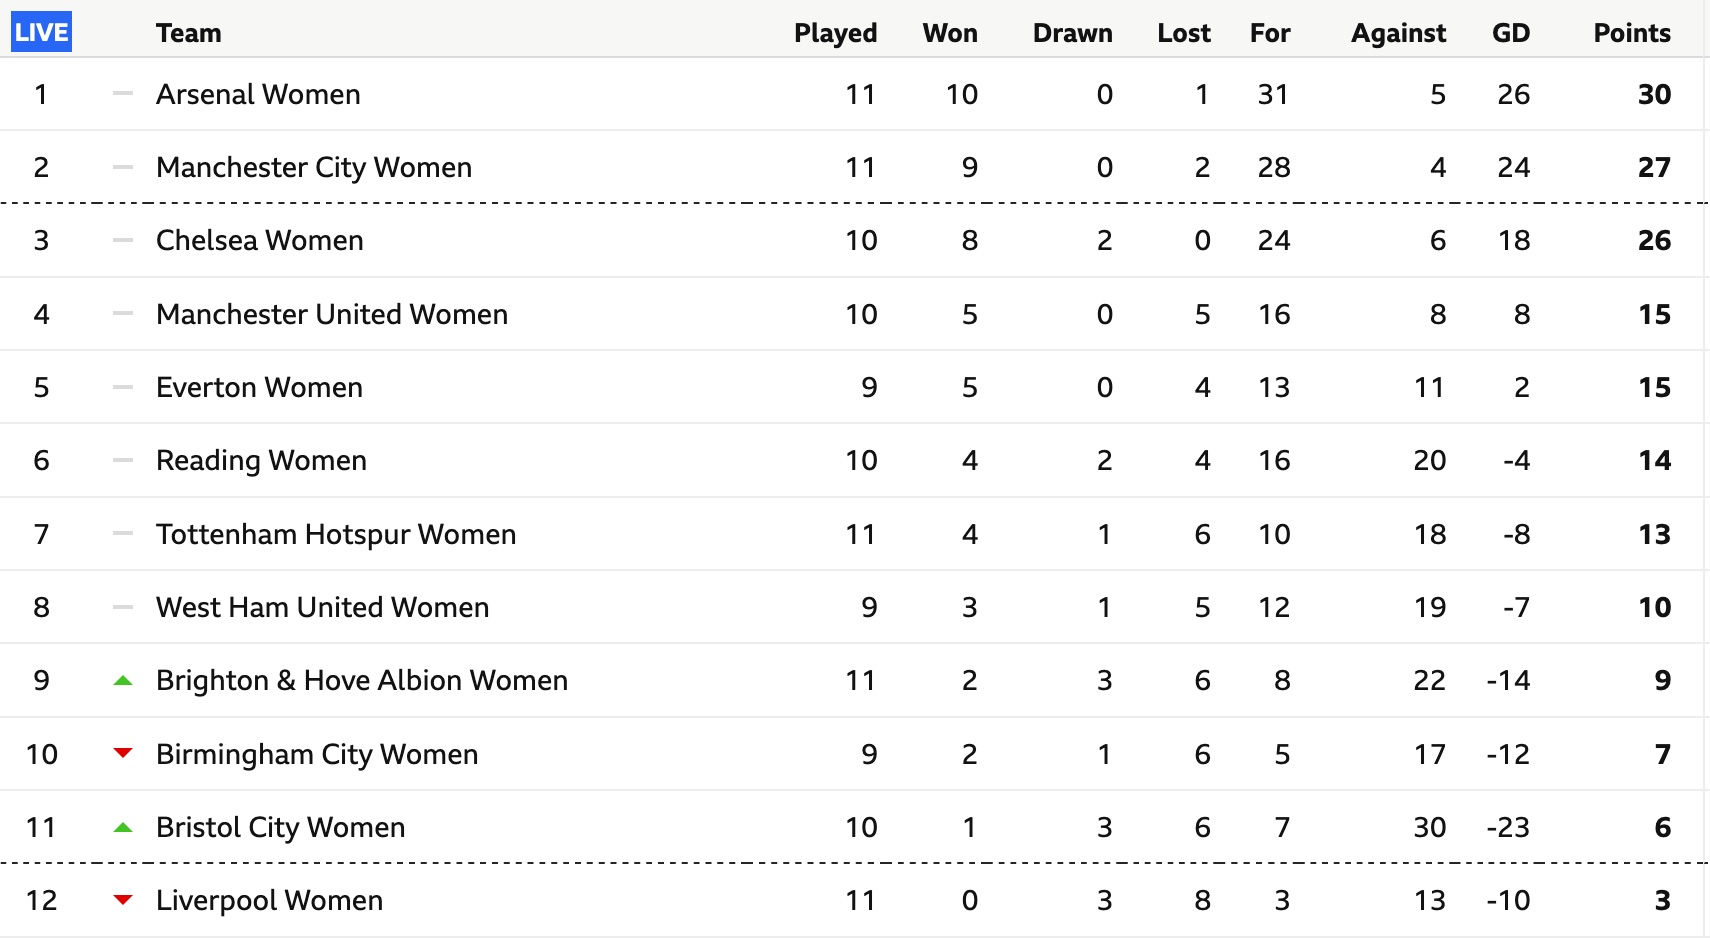1710x938 pixels.
Task: Click the GD column header
Action: [x=1511, y=33]
